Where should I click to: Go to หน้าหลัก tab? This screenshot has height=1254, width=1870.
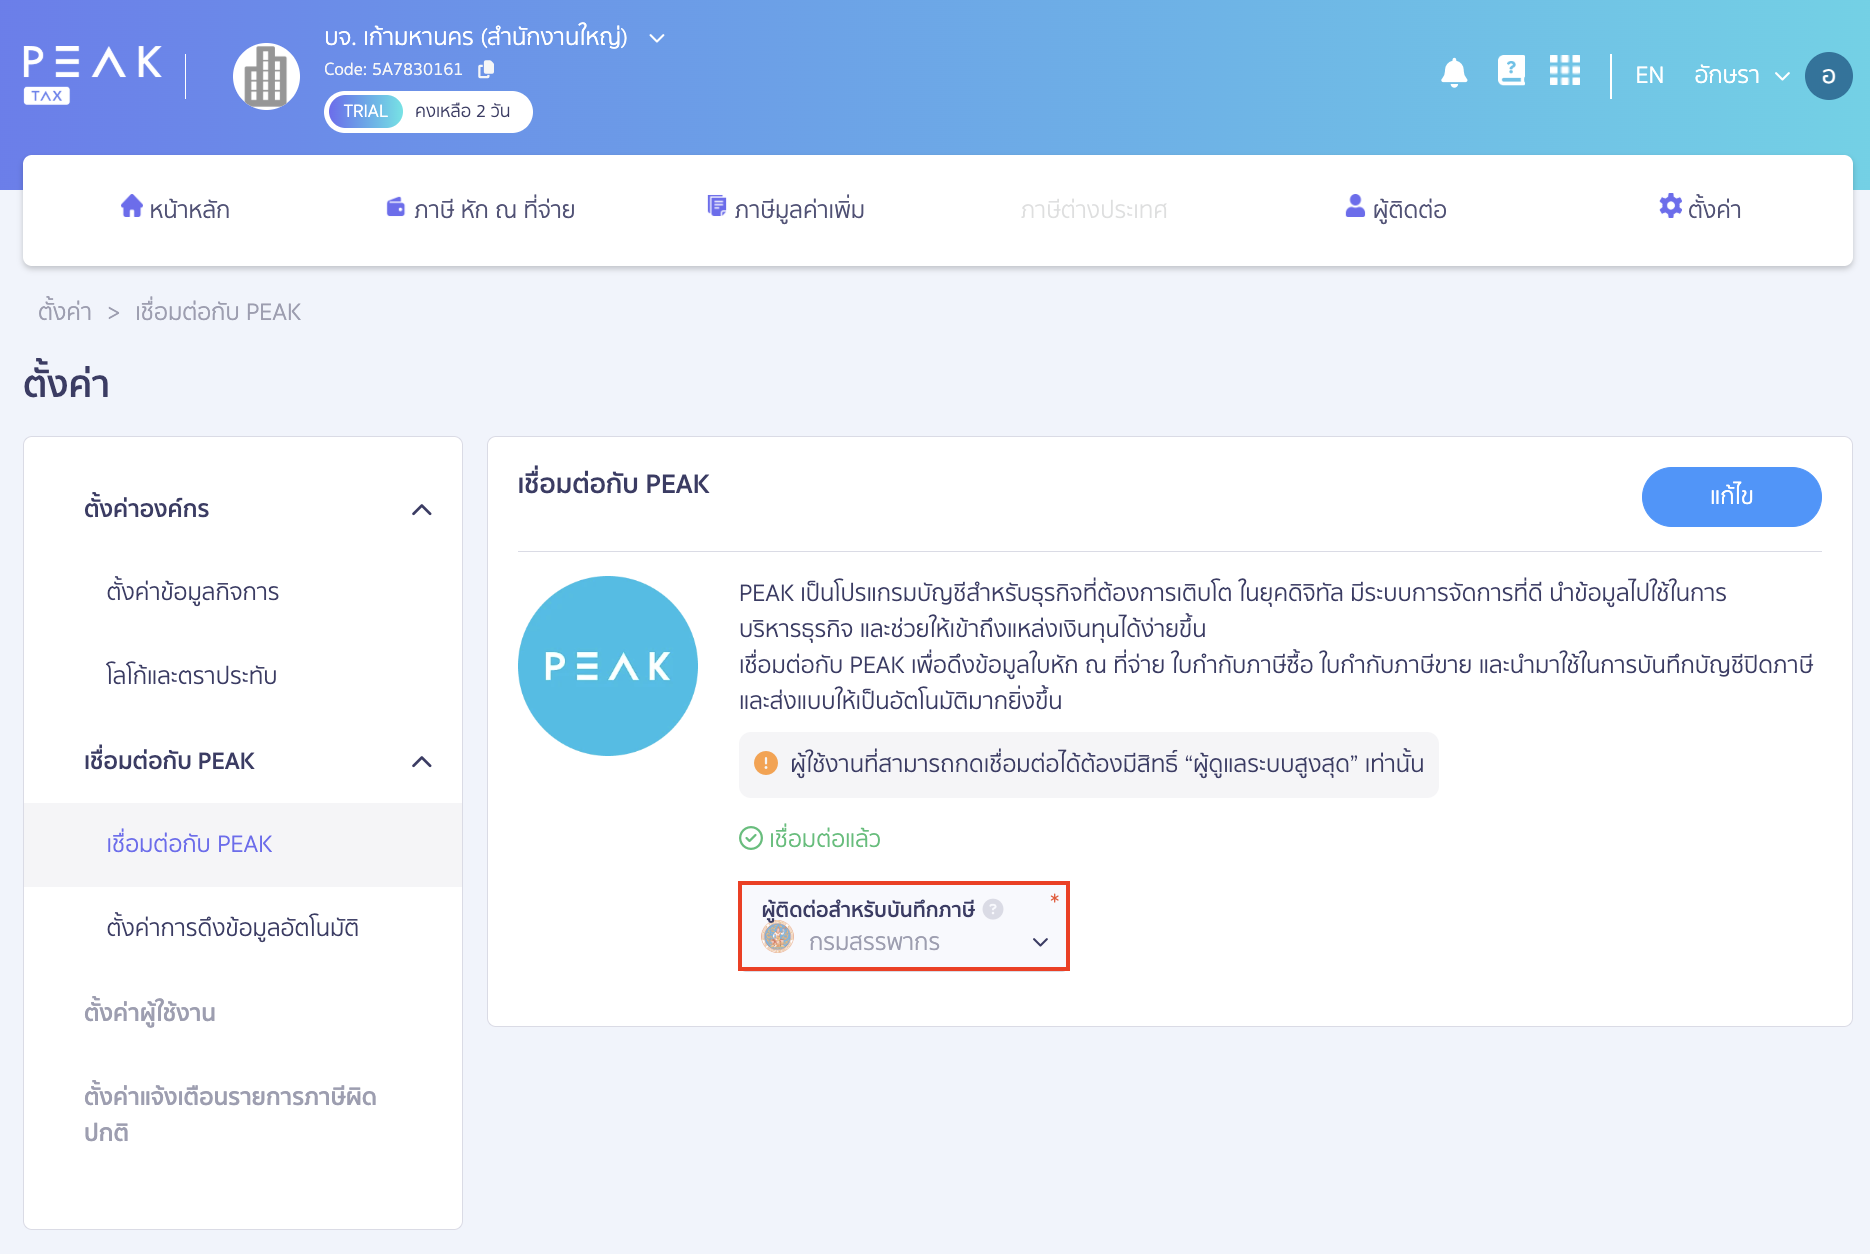click(176, 209)
